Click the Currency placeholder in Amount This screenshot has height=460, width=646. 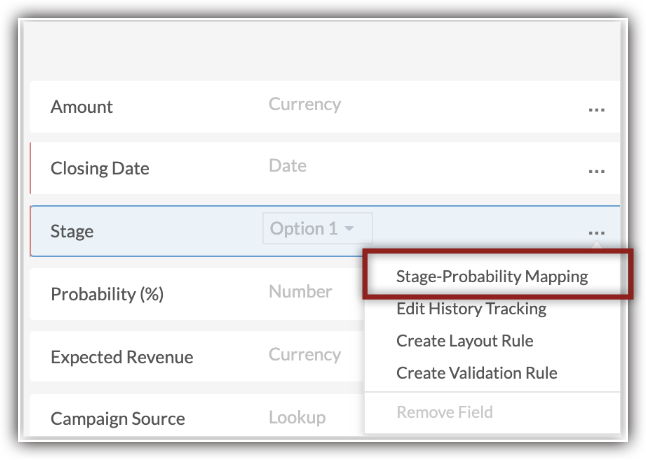click(x=304, y=104)
